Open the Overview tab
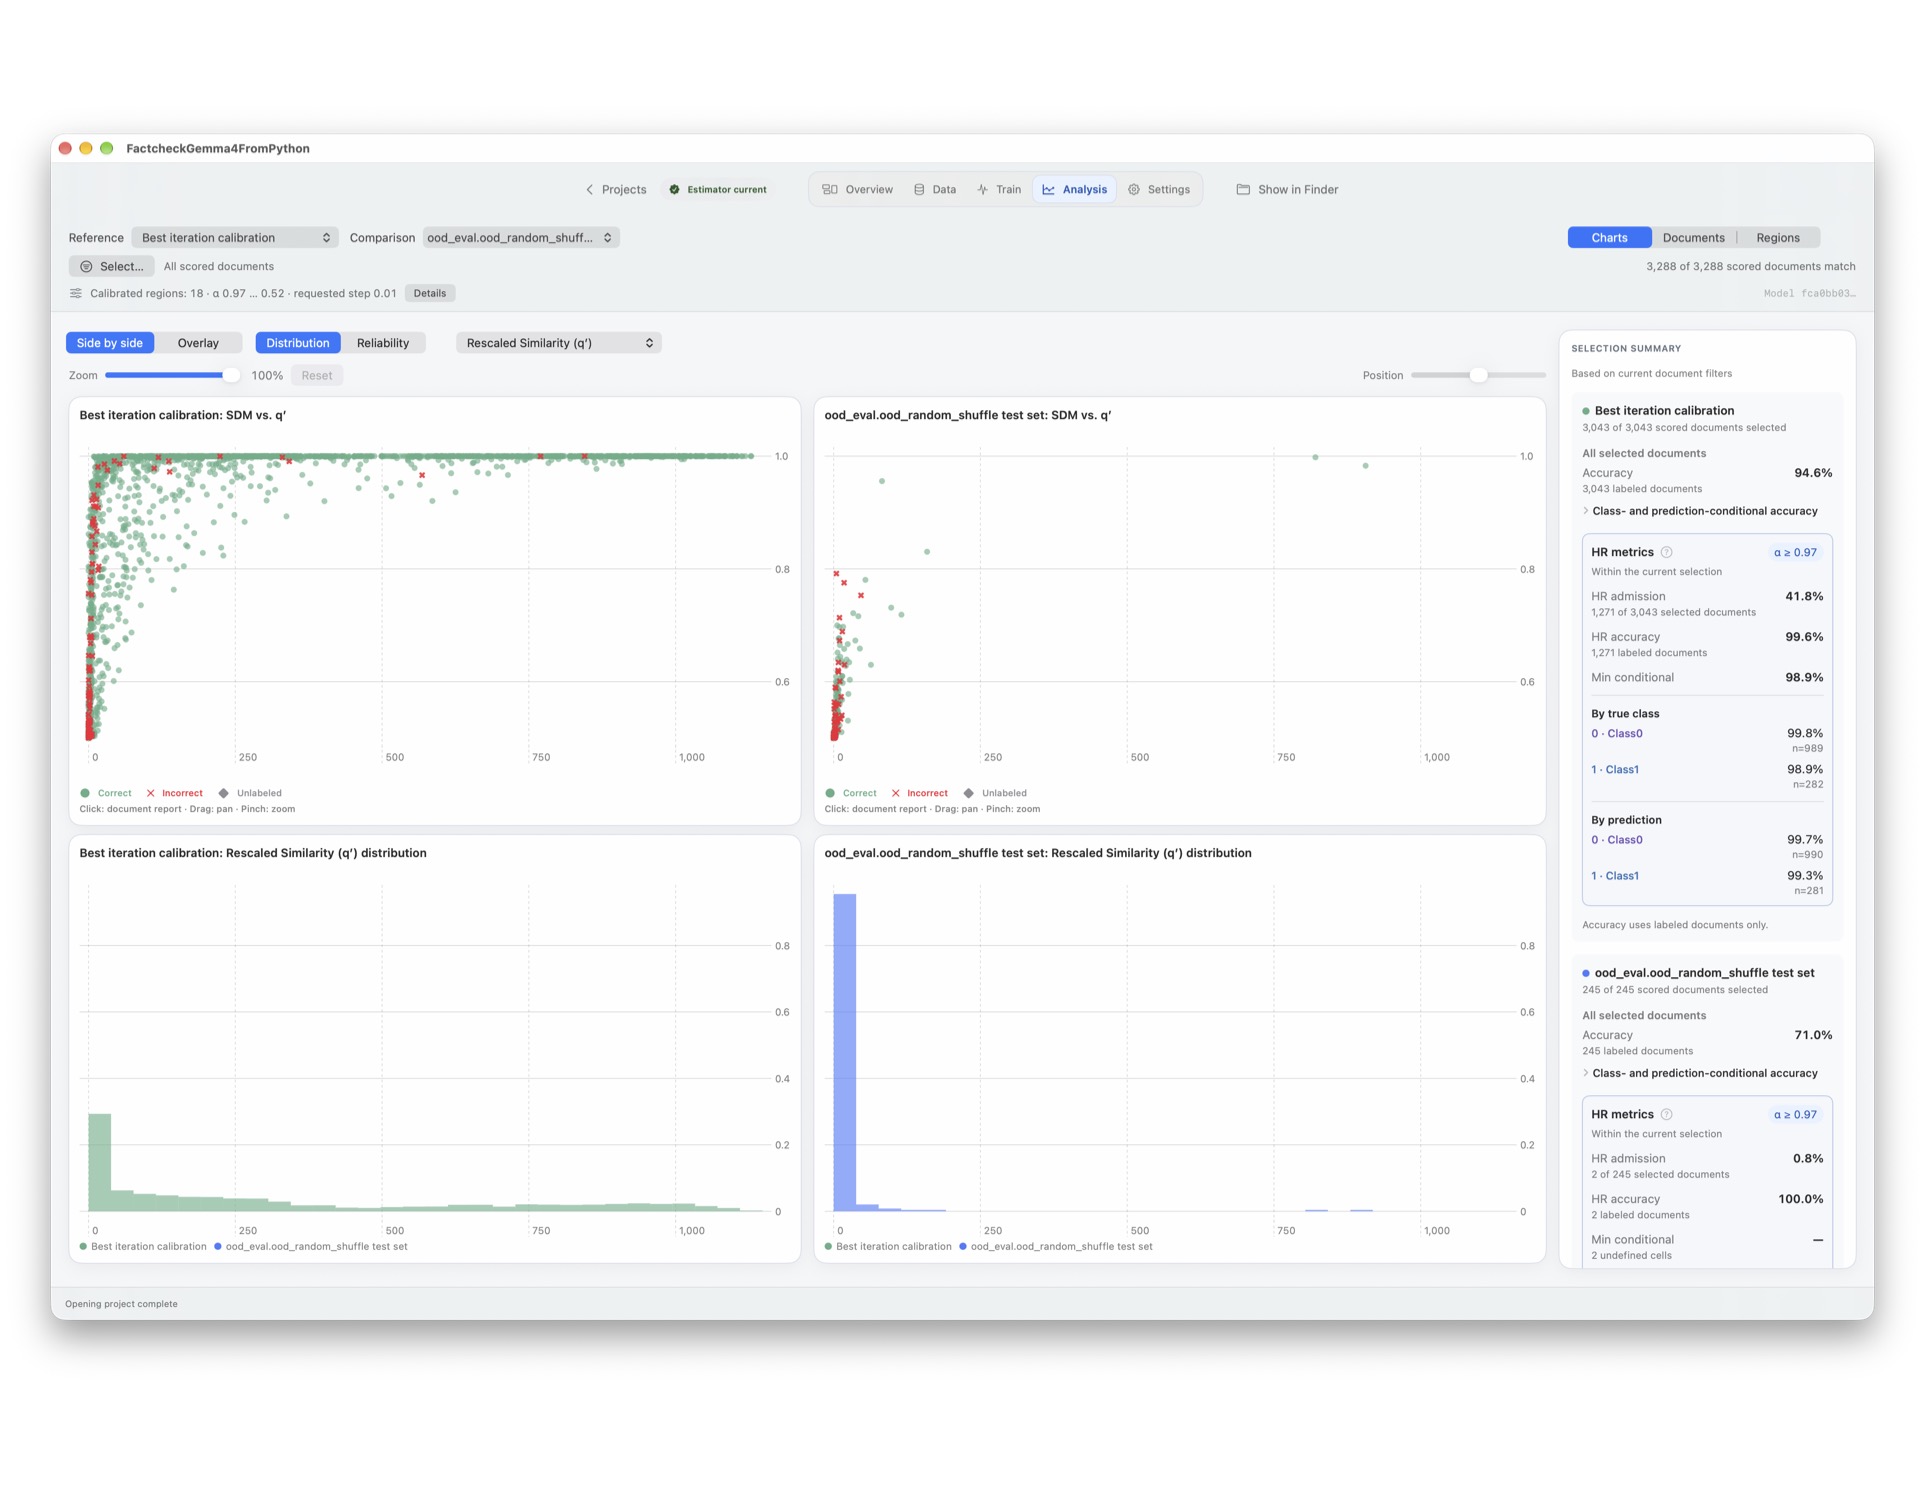 (858, 189)
